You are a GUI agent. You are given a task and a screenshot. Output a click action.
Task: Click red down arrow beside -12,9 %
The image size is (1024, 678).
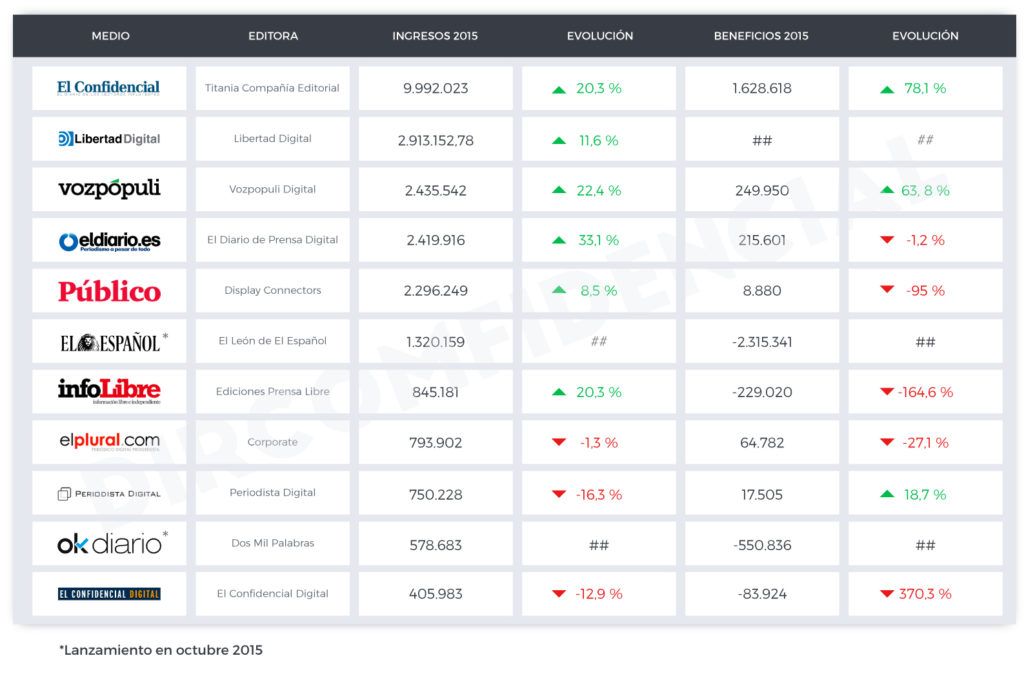(x=558, y=594)
